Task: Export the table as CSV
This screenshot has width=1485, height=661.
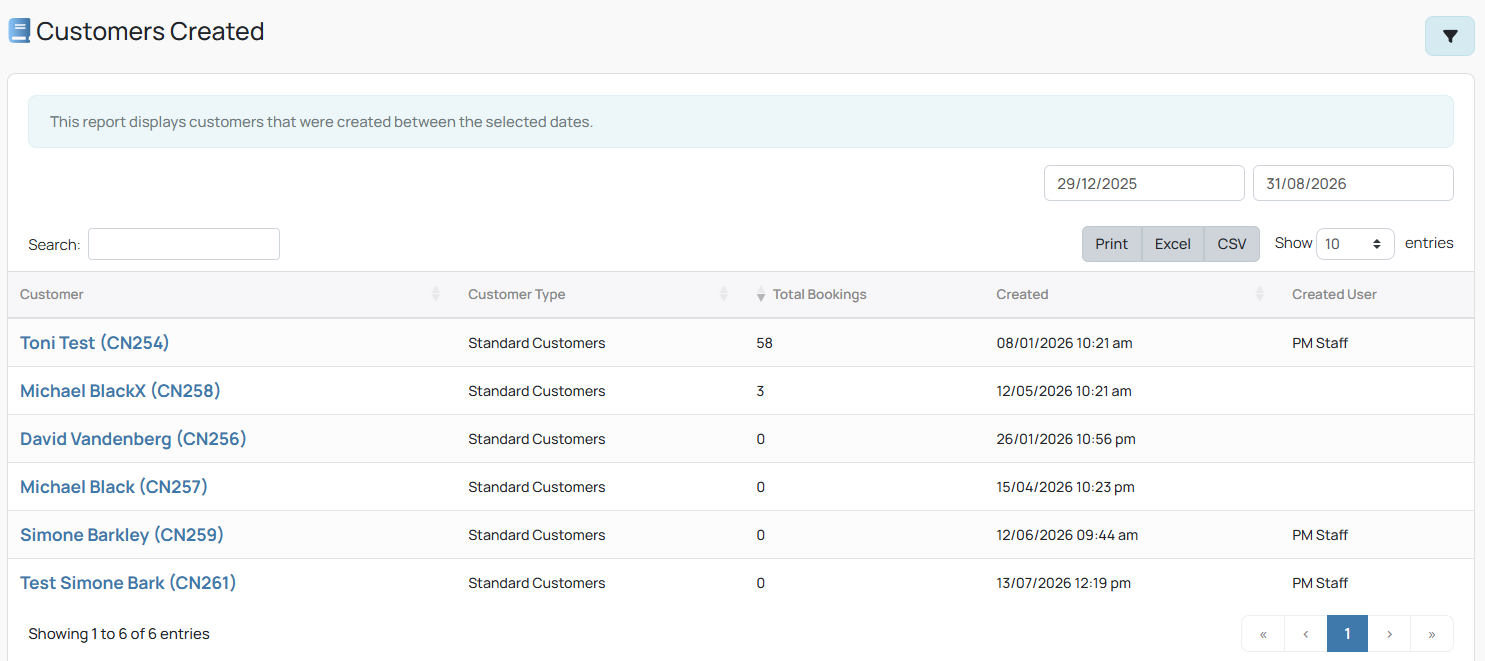Action: pos(1232,244)
